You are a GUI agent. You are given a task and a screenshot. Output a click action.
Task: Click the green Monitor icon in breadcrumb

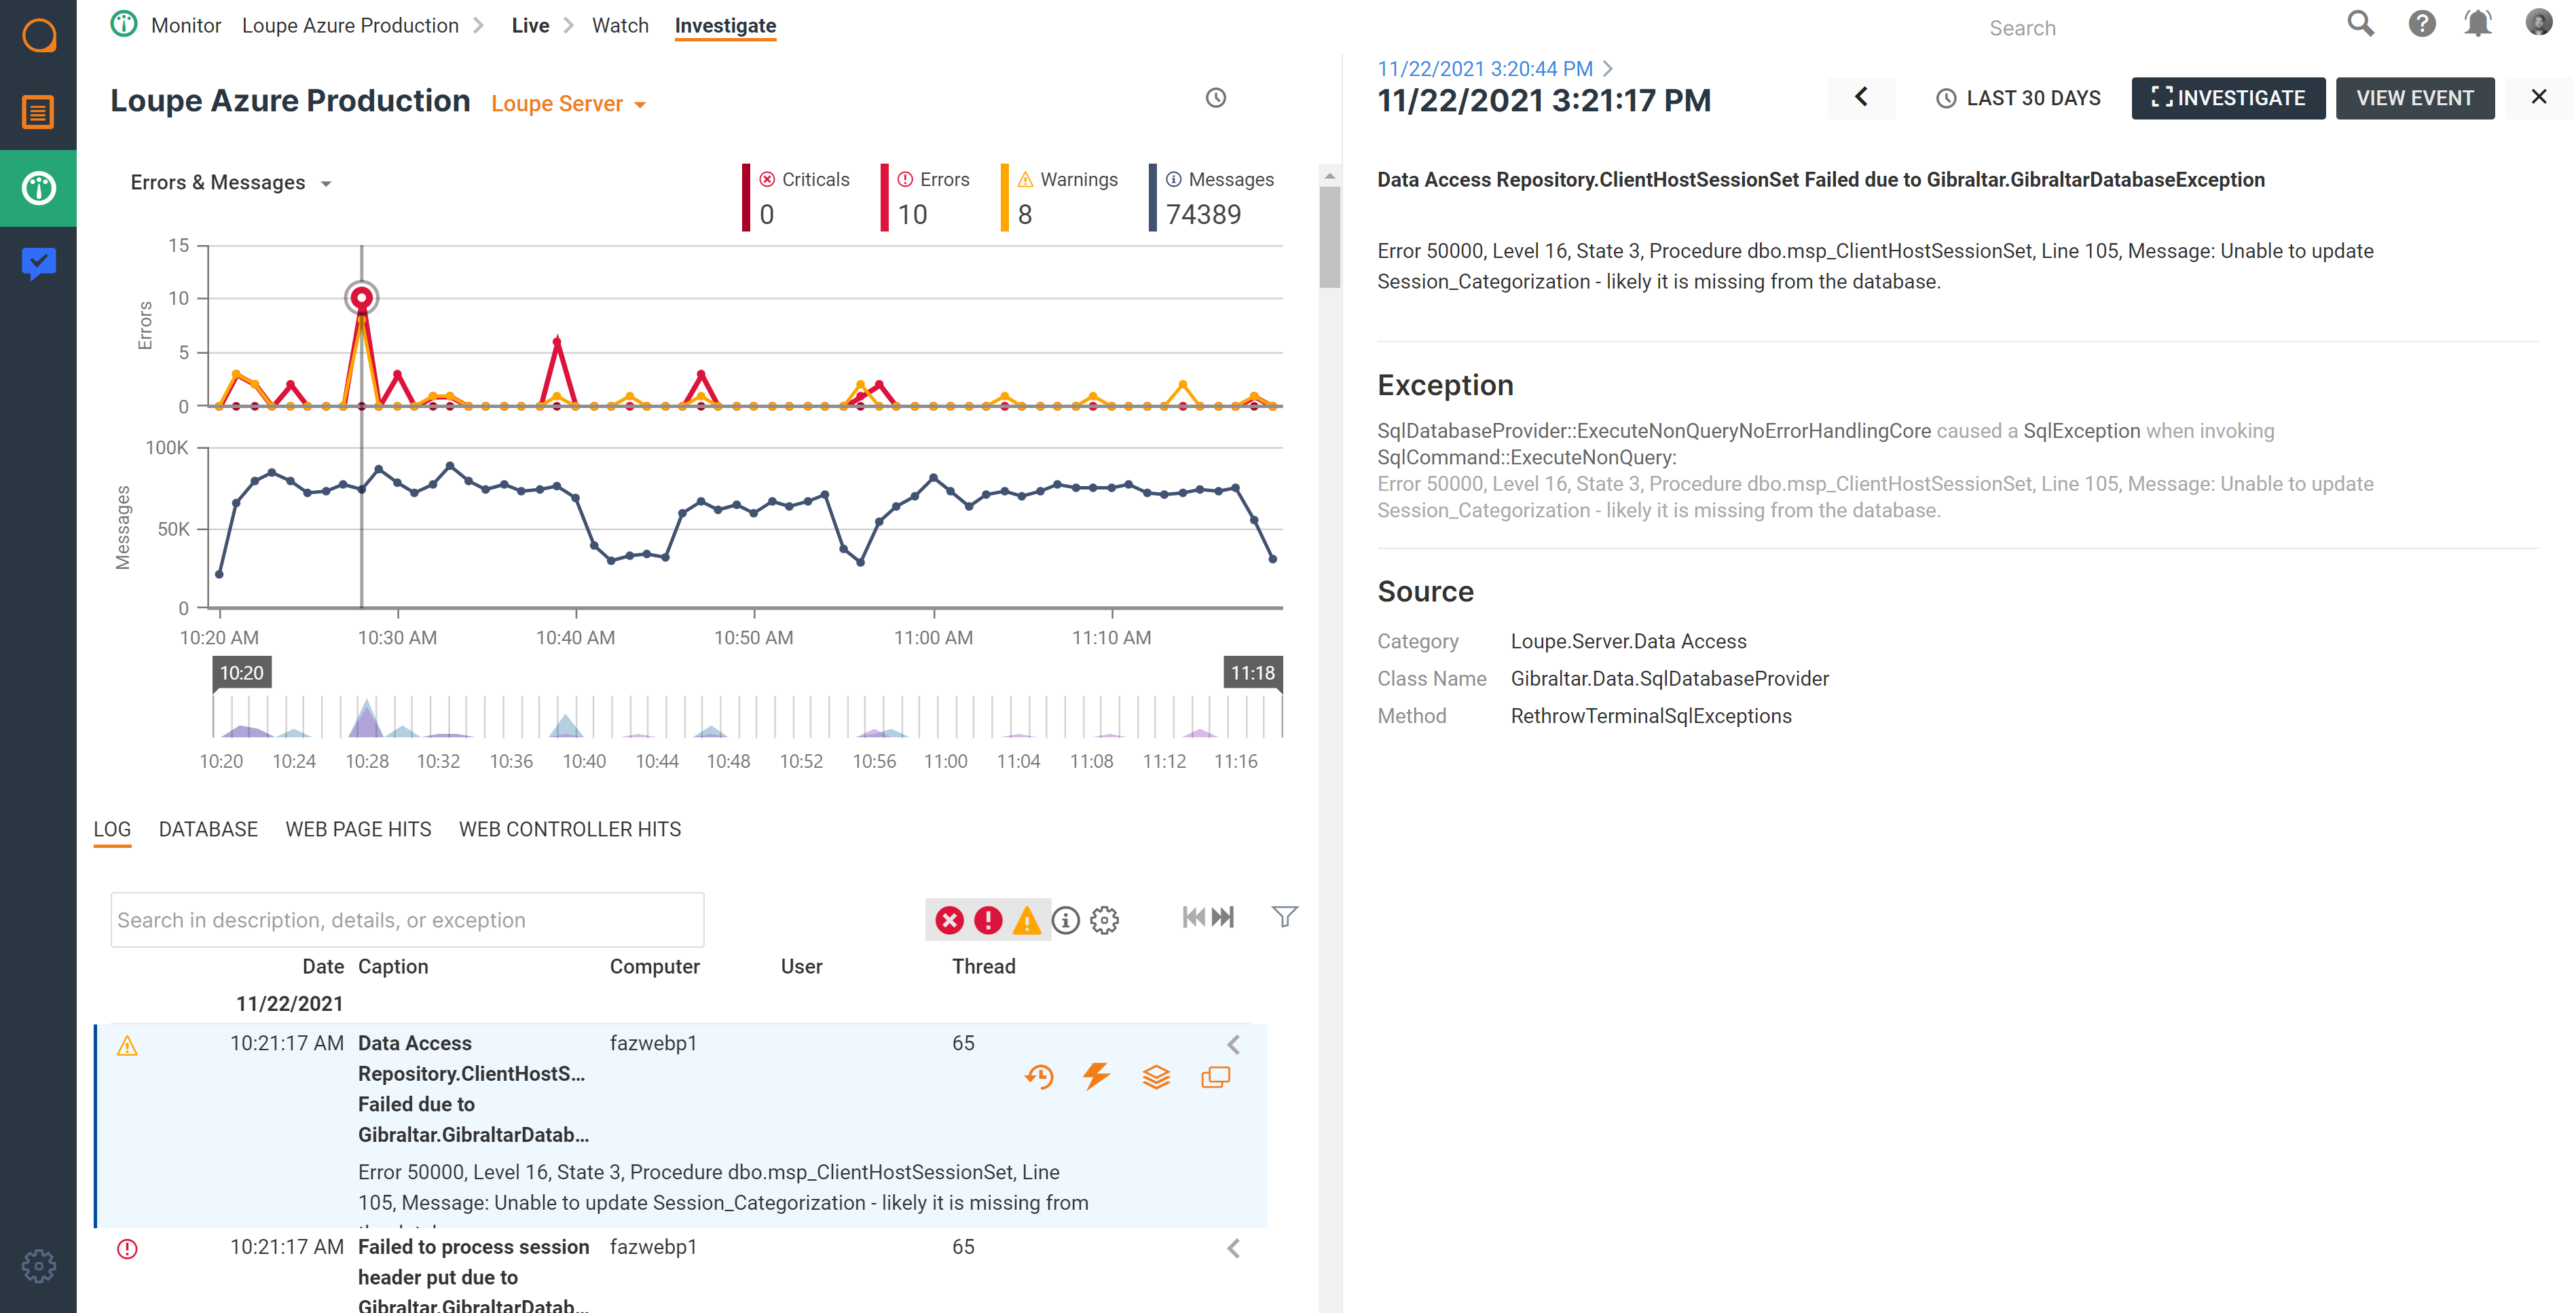coord(124,24)
